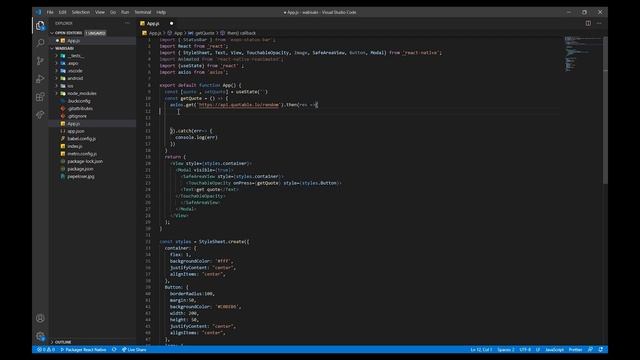Open the Help menu
640x360 pixels.
[161, 12]
